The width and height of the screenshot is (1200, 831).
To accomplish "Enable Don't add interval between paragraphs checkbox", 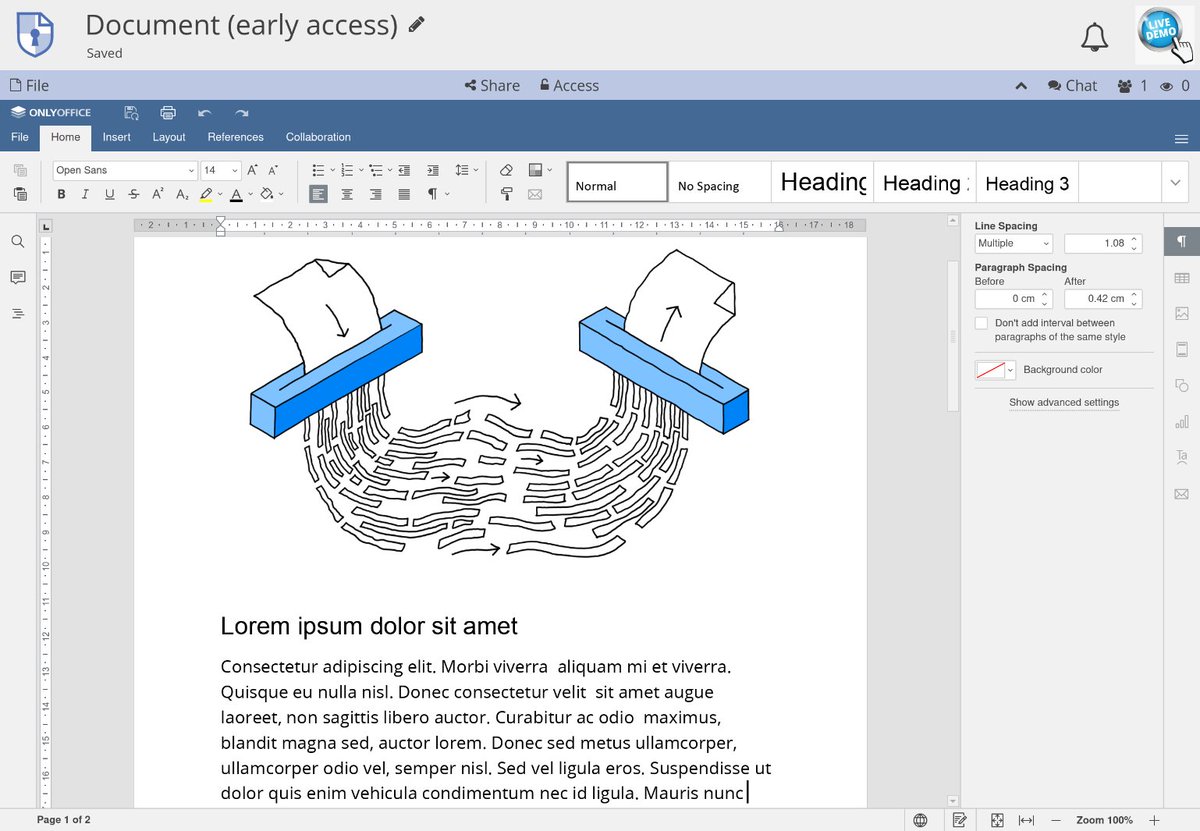I will coord(981,323).
